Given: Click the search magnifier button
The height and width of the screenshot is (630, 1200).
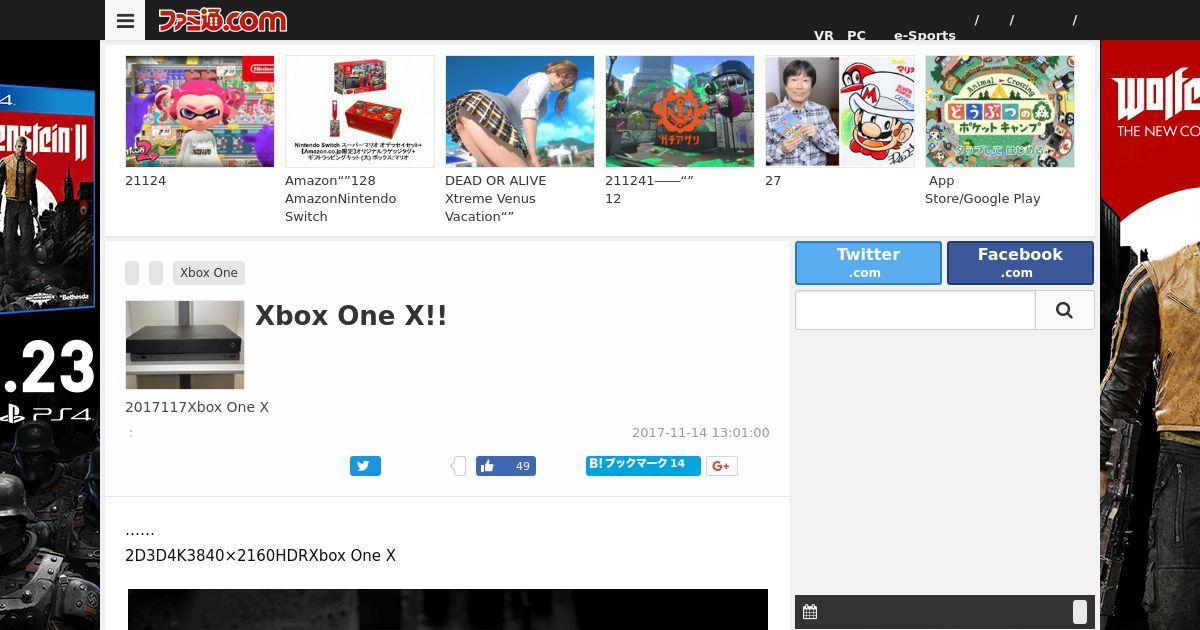Looking at the screenshot, I should pos(1064,311).
